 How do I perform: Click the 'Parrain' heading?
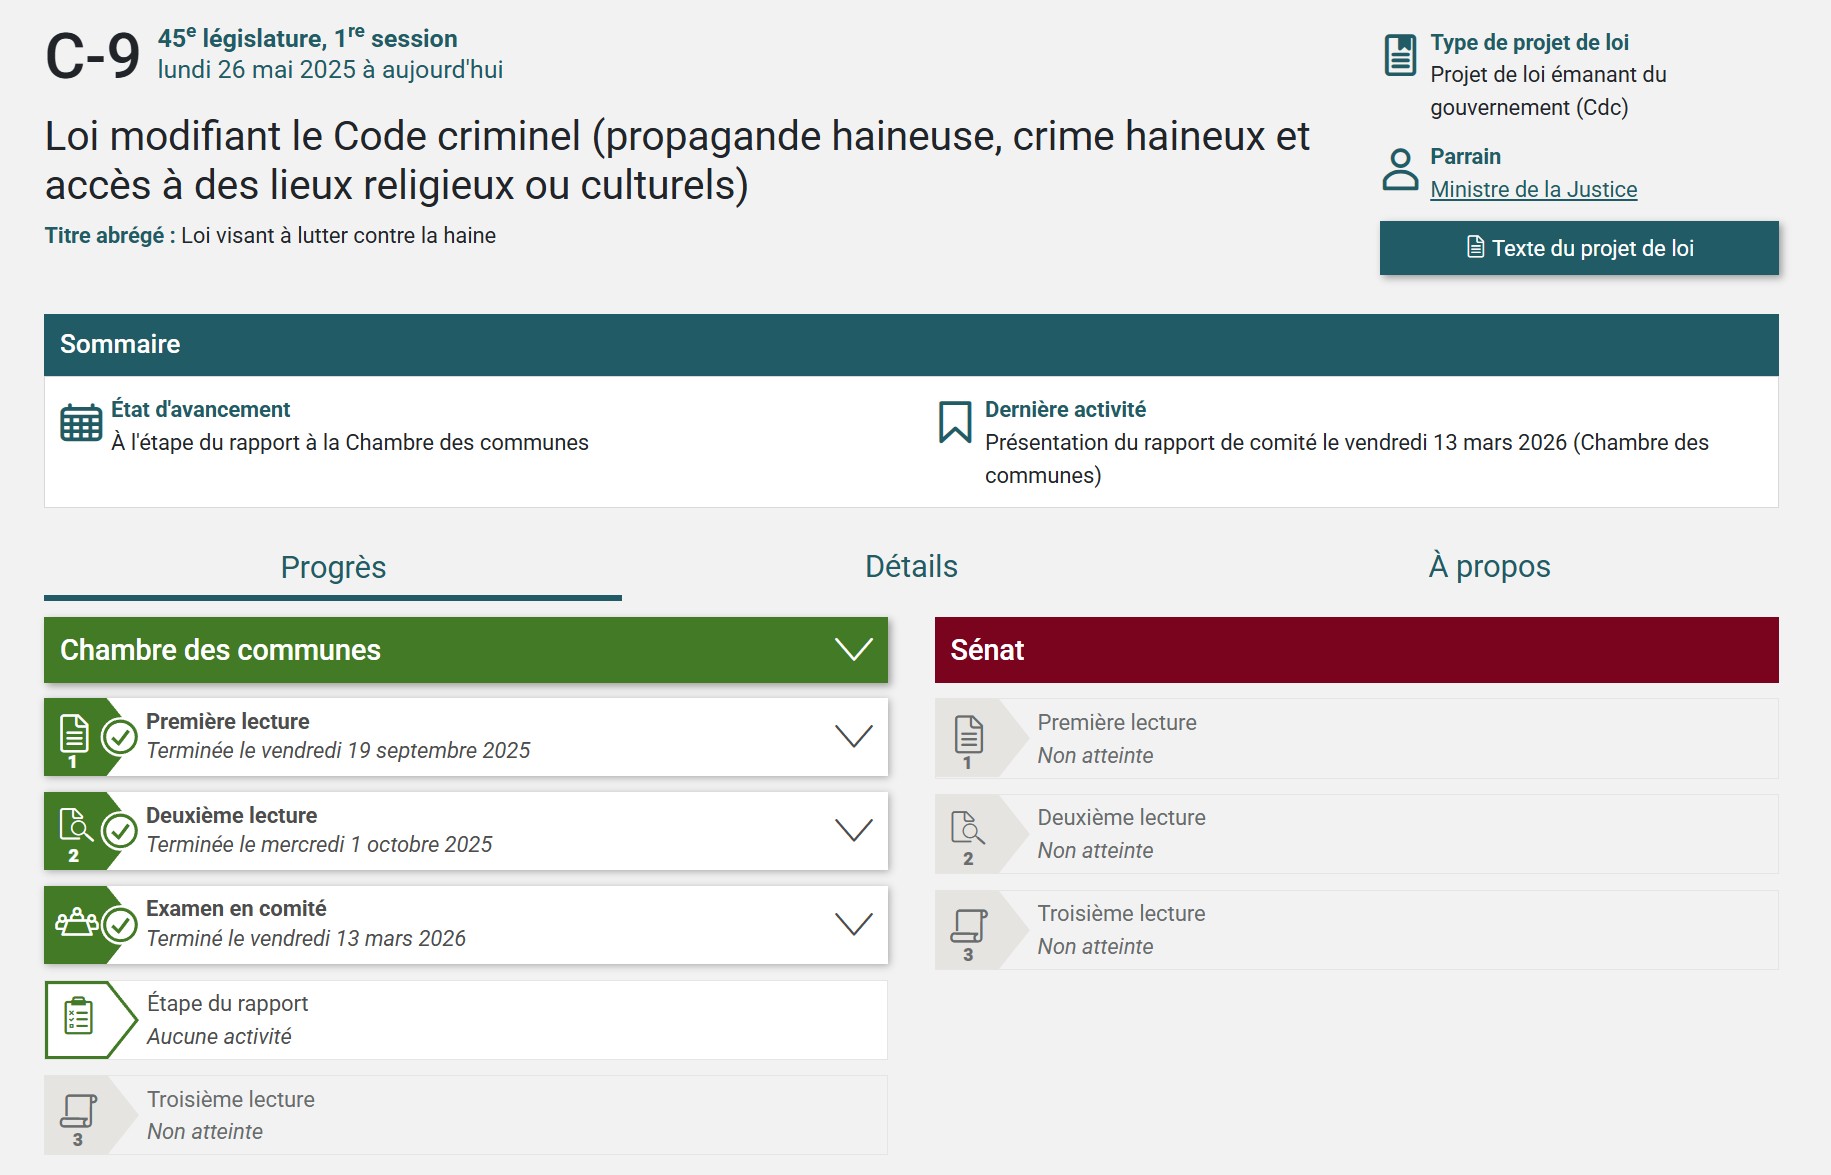pyautogui.click(x=1465, y=156)
